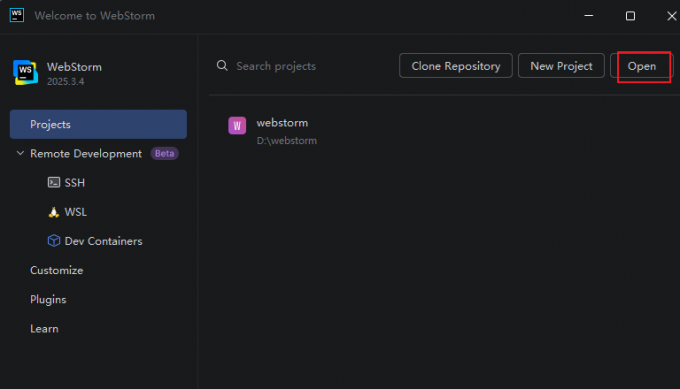Viewport: 680px width, 389px height.
Task: Close the Welcome to WebStorm window
Action: (671, 16)
